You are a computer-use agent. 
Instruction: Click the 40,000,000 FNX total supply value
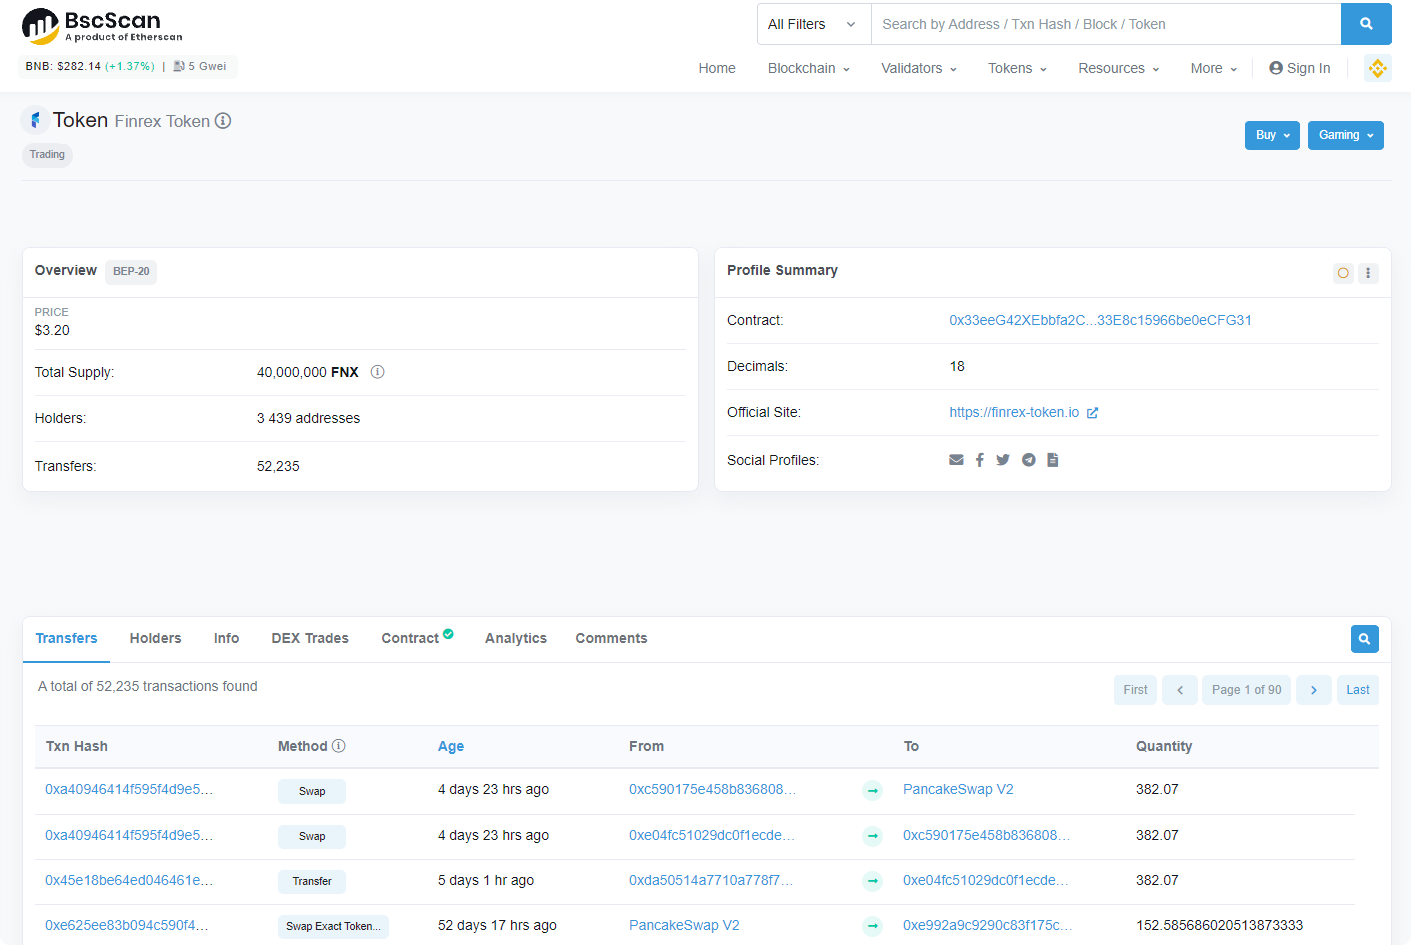308,373
